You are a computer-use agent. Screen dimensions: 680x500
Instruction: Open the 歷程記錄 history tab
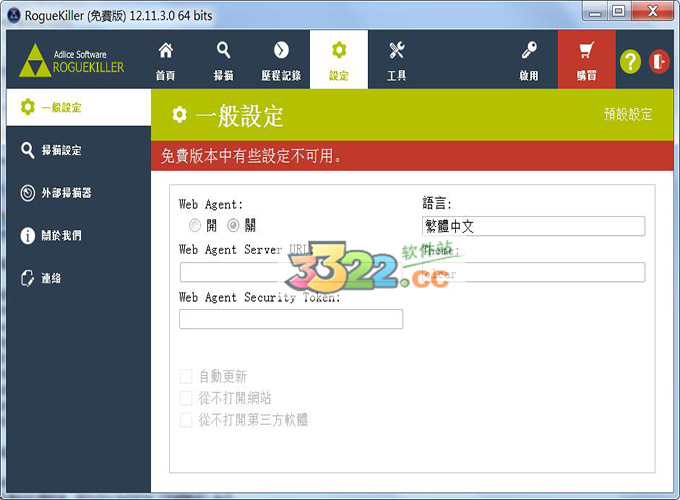pos(281,60)
